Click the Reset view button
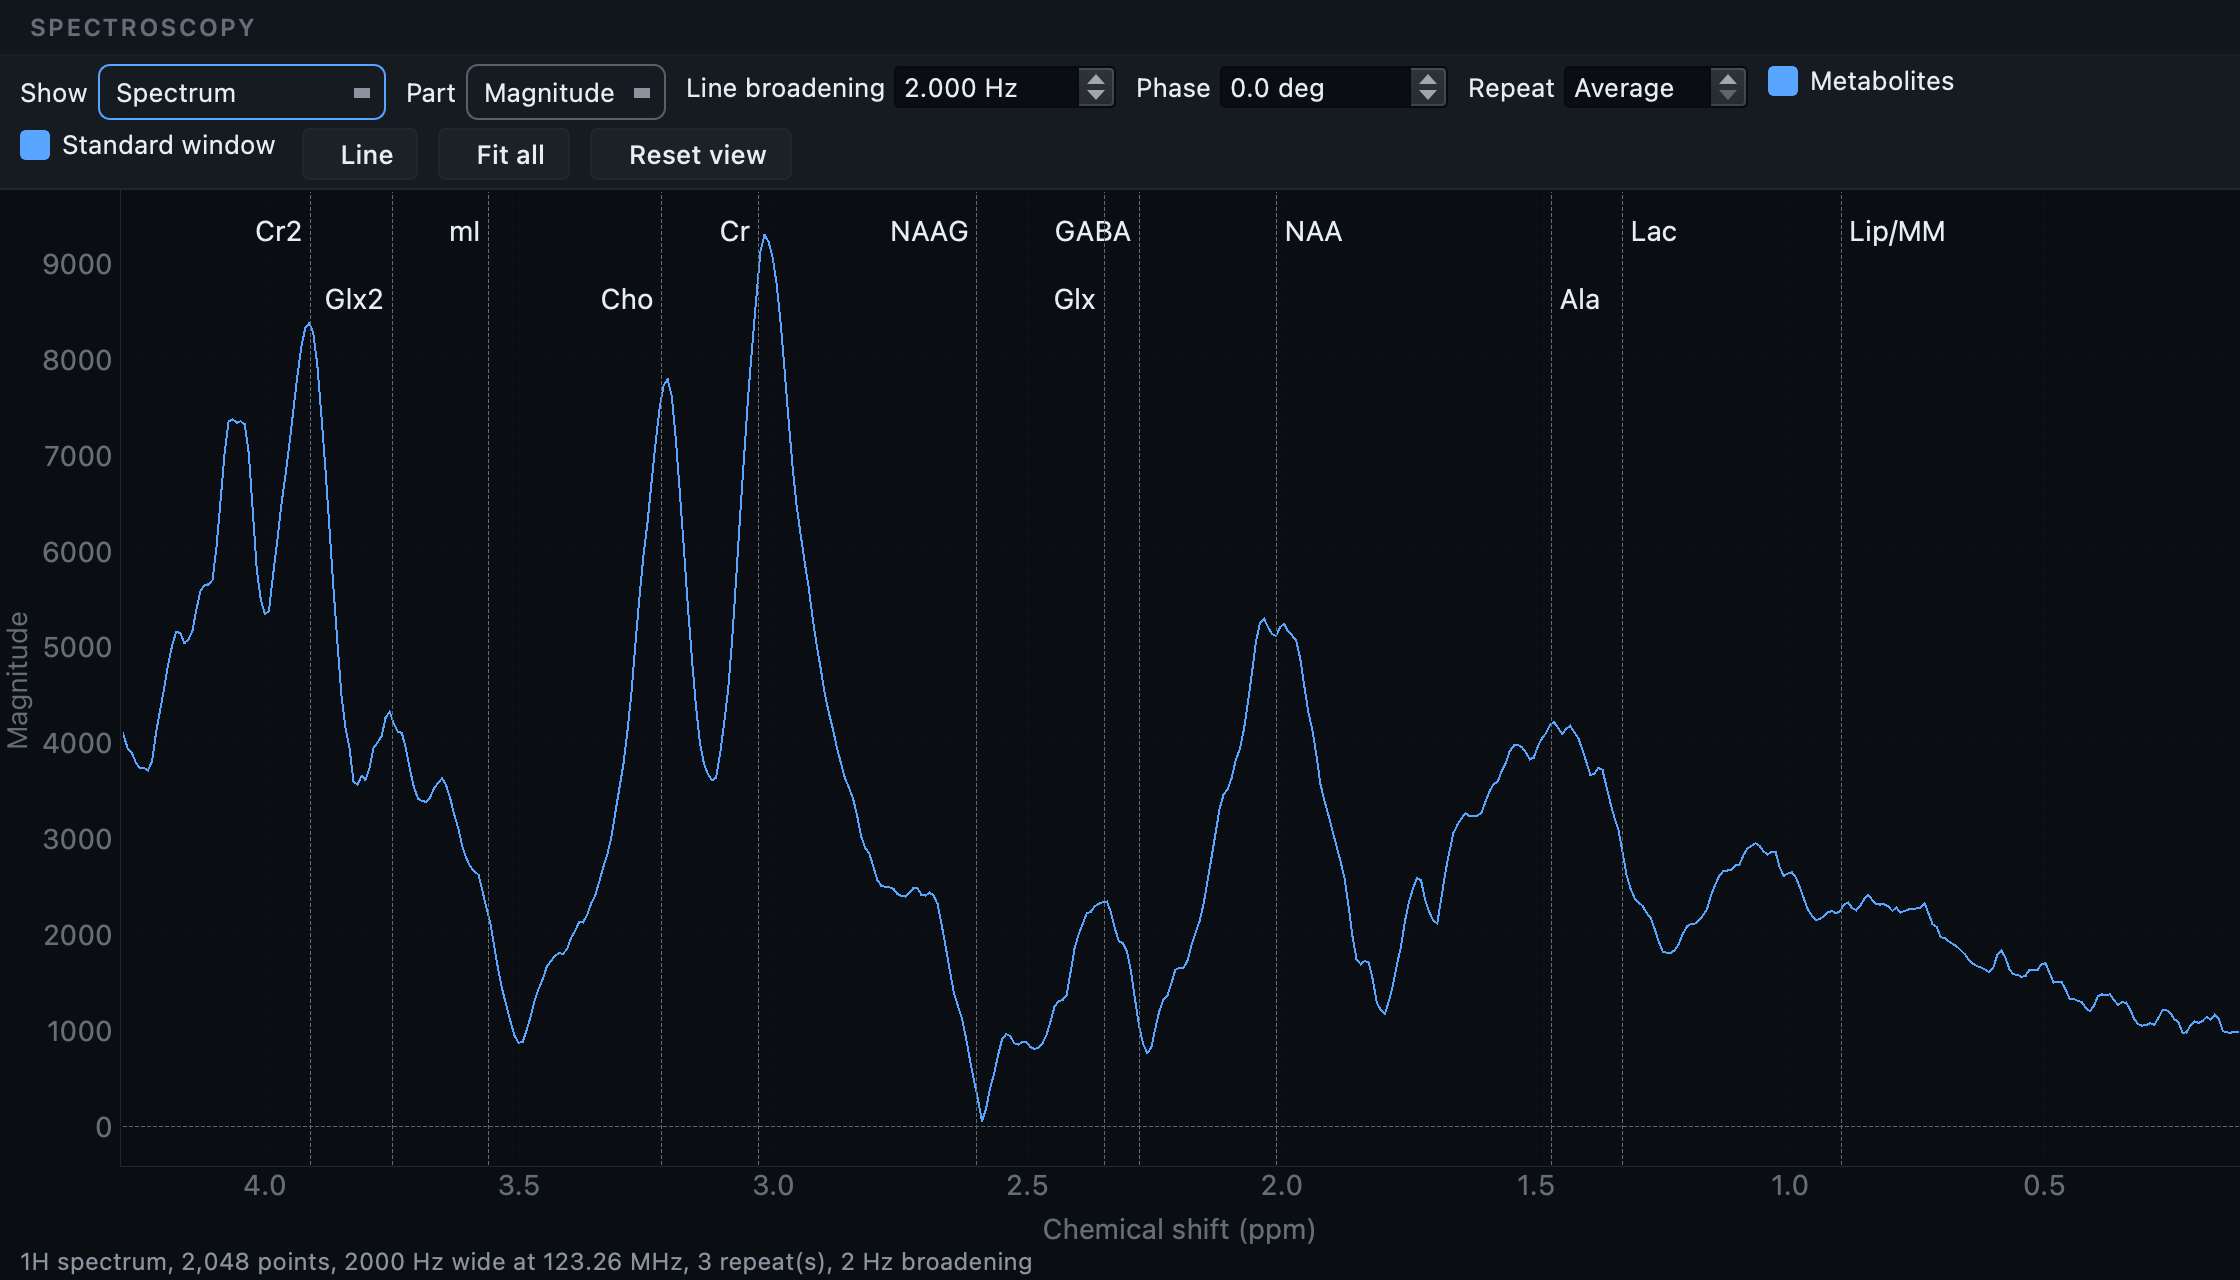The height and width of the screenshot is (1280, 2240). tap(691, 154)
